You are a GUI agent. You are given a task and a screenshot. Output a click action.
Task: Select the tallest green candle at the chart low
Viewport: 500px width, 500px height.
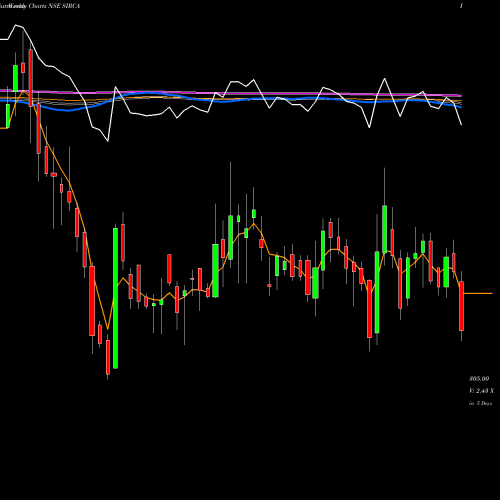pos(115,298)
